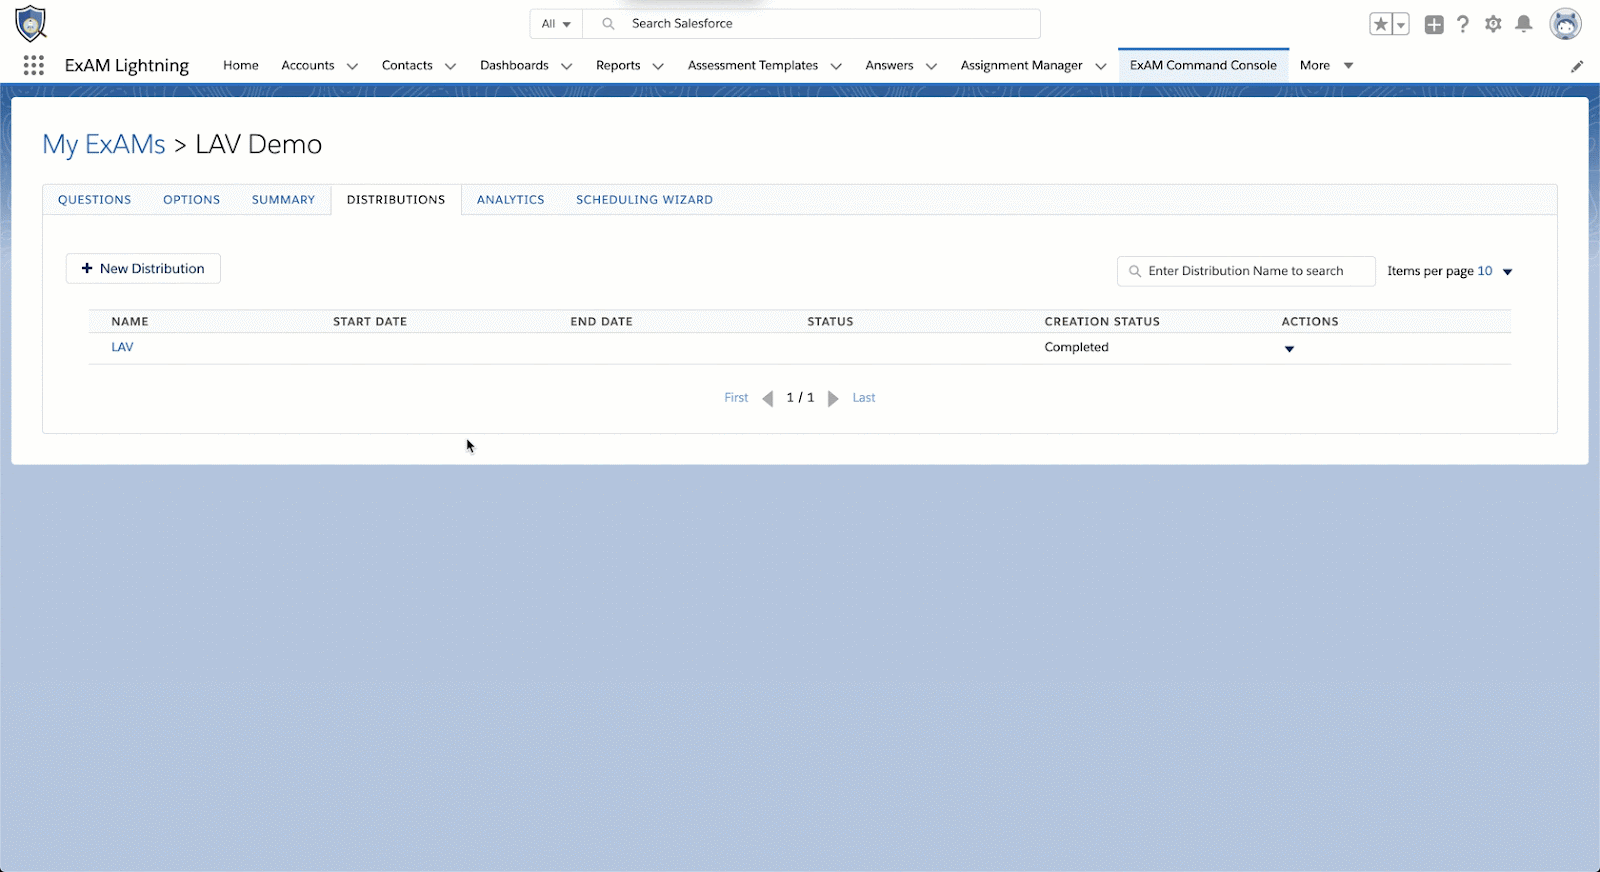
Task: Focus the Search Salesforce field
Action: (x=811, y=24)
